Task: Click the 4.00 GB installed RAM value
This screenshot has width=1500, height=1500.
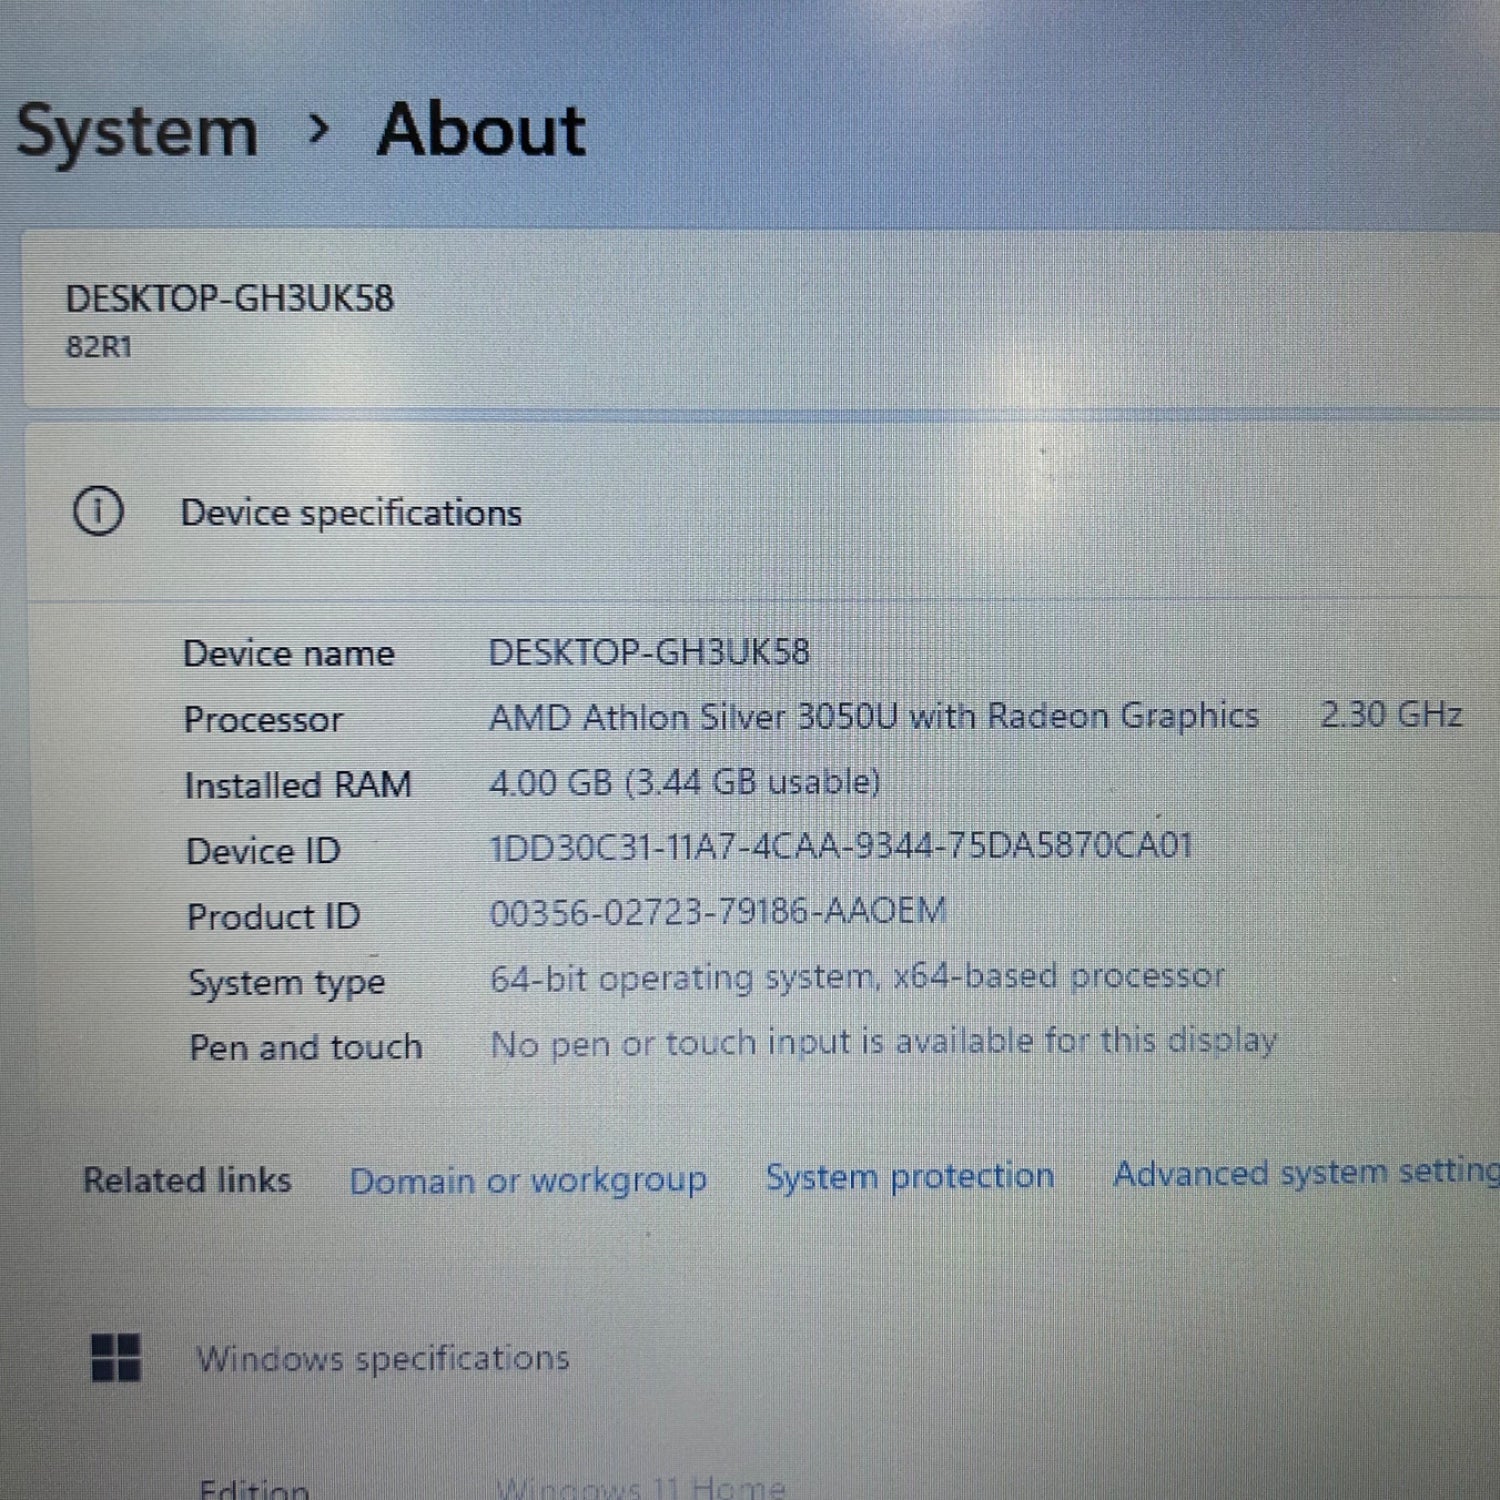Action: coord(685,782)
